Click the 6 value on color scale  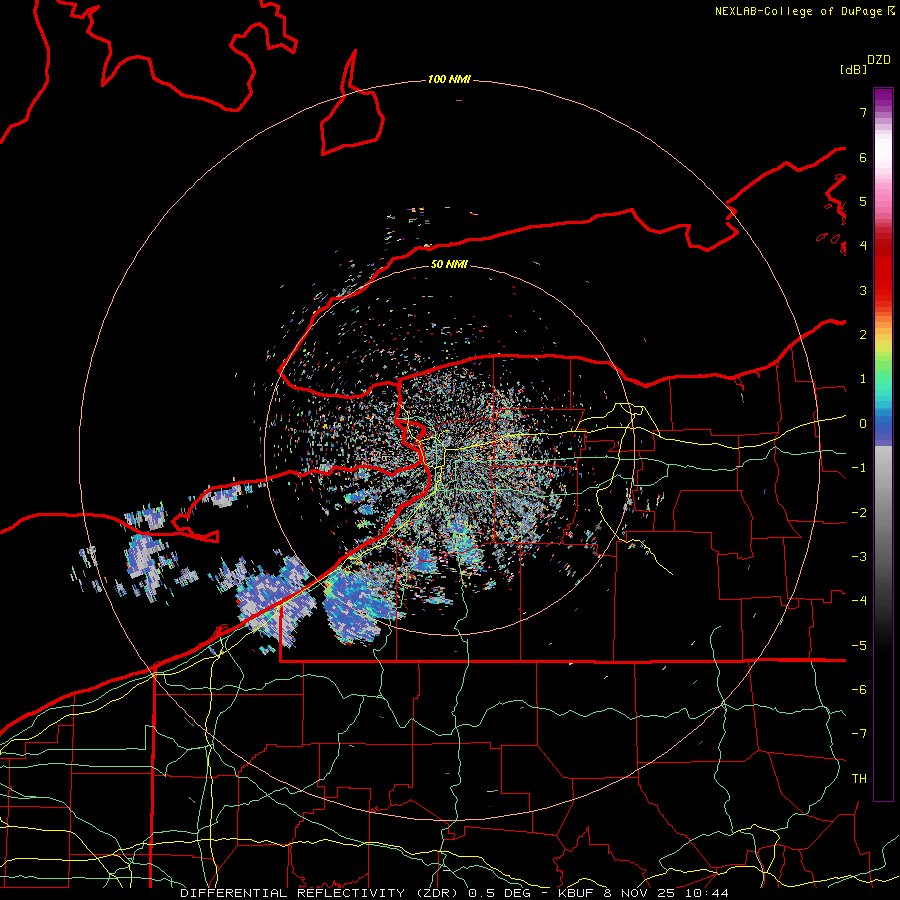[863, 157]
